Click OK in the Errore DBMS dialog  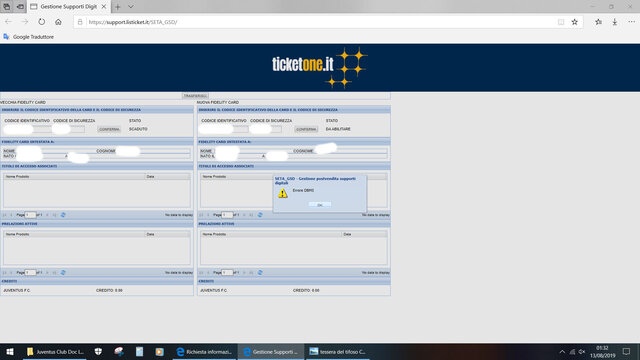point(320,205)
